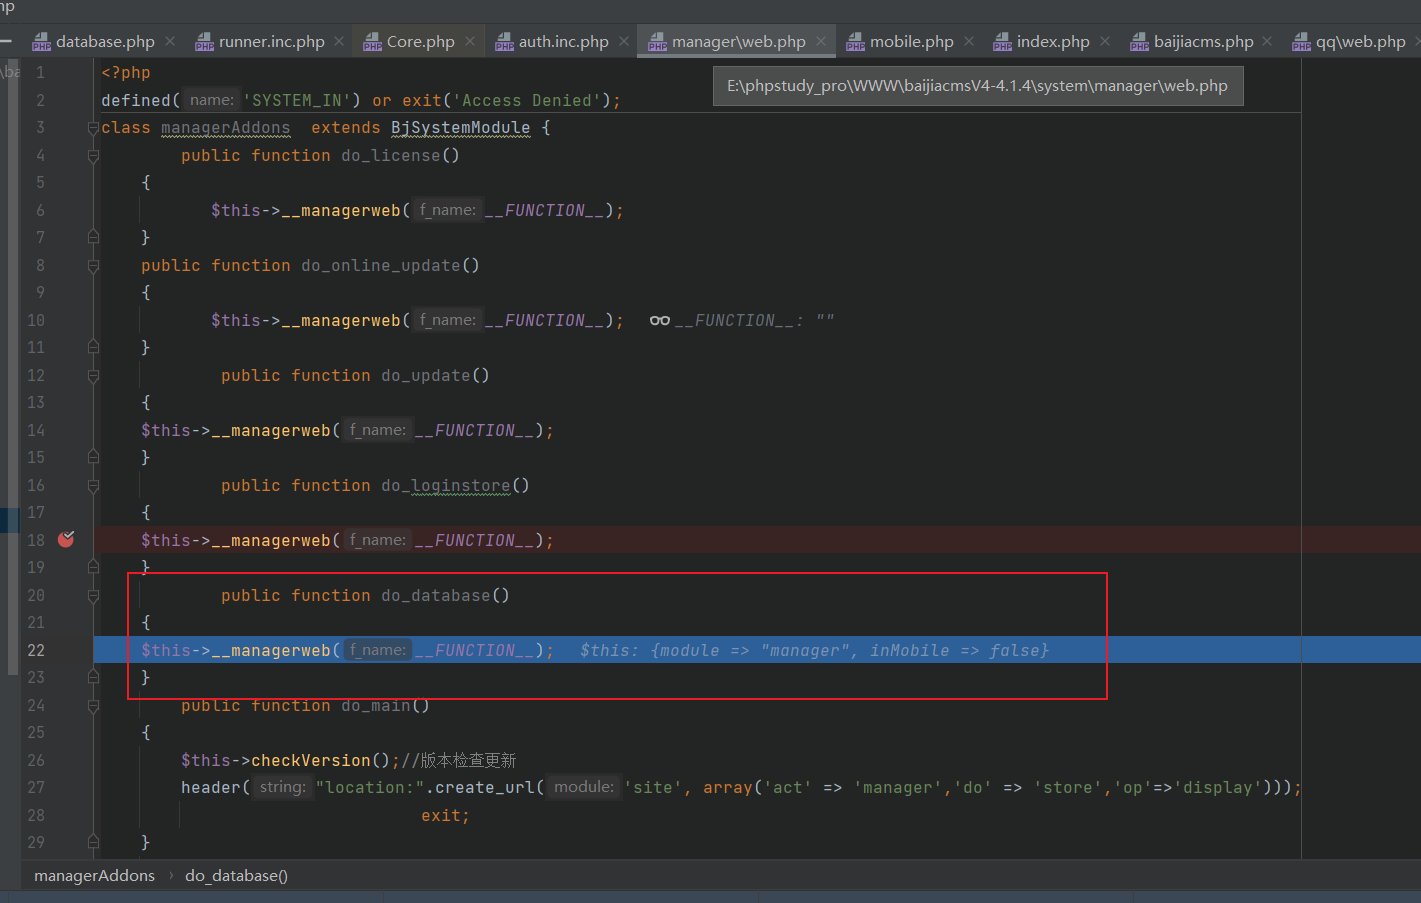Click the web.php file path tooltip
1421x903 pixels.
point(978,86)
